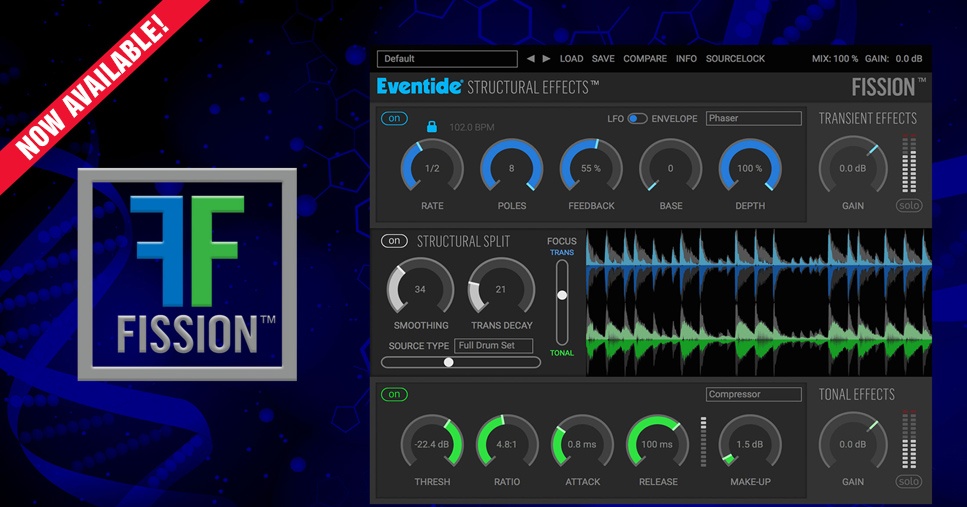The height and width of the screenshot is (507, 967).
Task: Click the Thresh knob in tonal compressor
Action: 432,444
